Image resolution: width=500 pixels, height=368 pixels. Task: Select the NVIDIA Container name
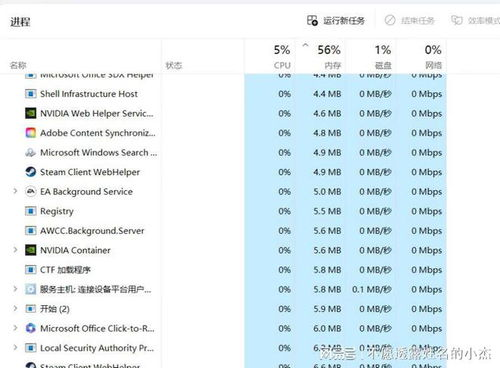coord(75,250)
